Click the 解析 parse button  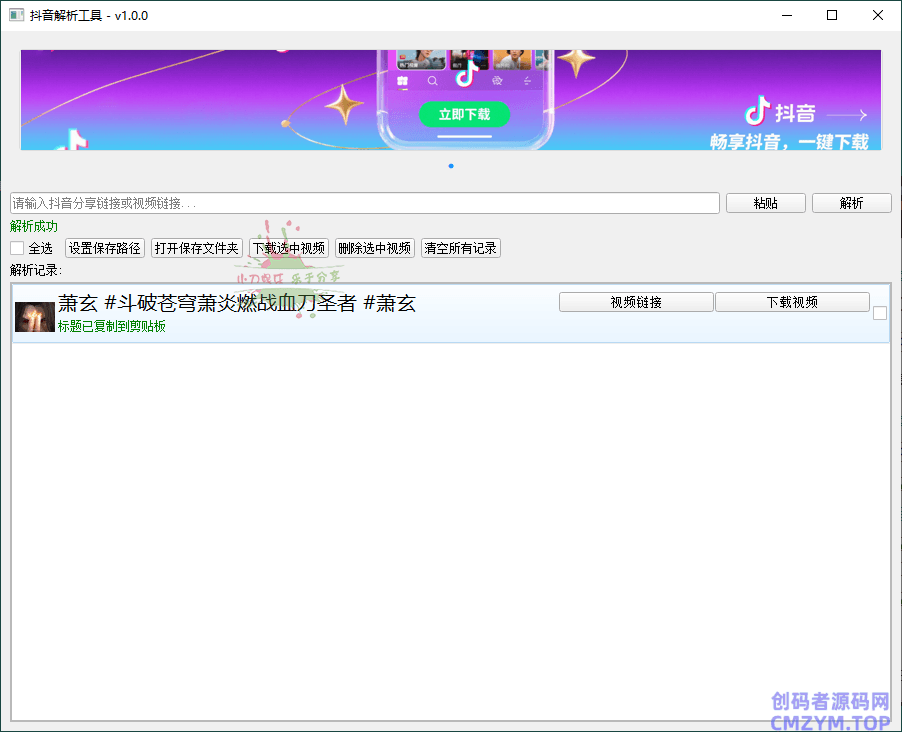[x=851, y=203]
